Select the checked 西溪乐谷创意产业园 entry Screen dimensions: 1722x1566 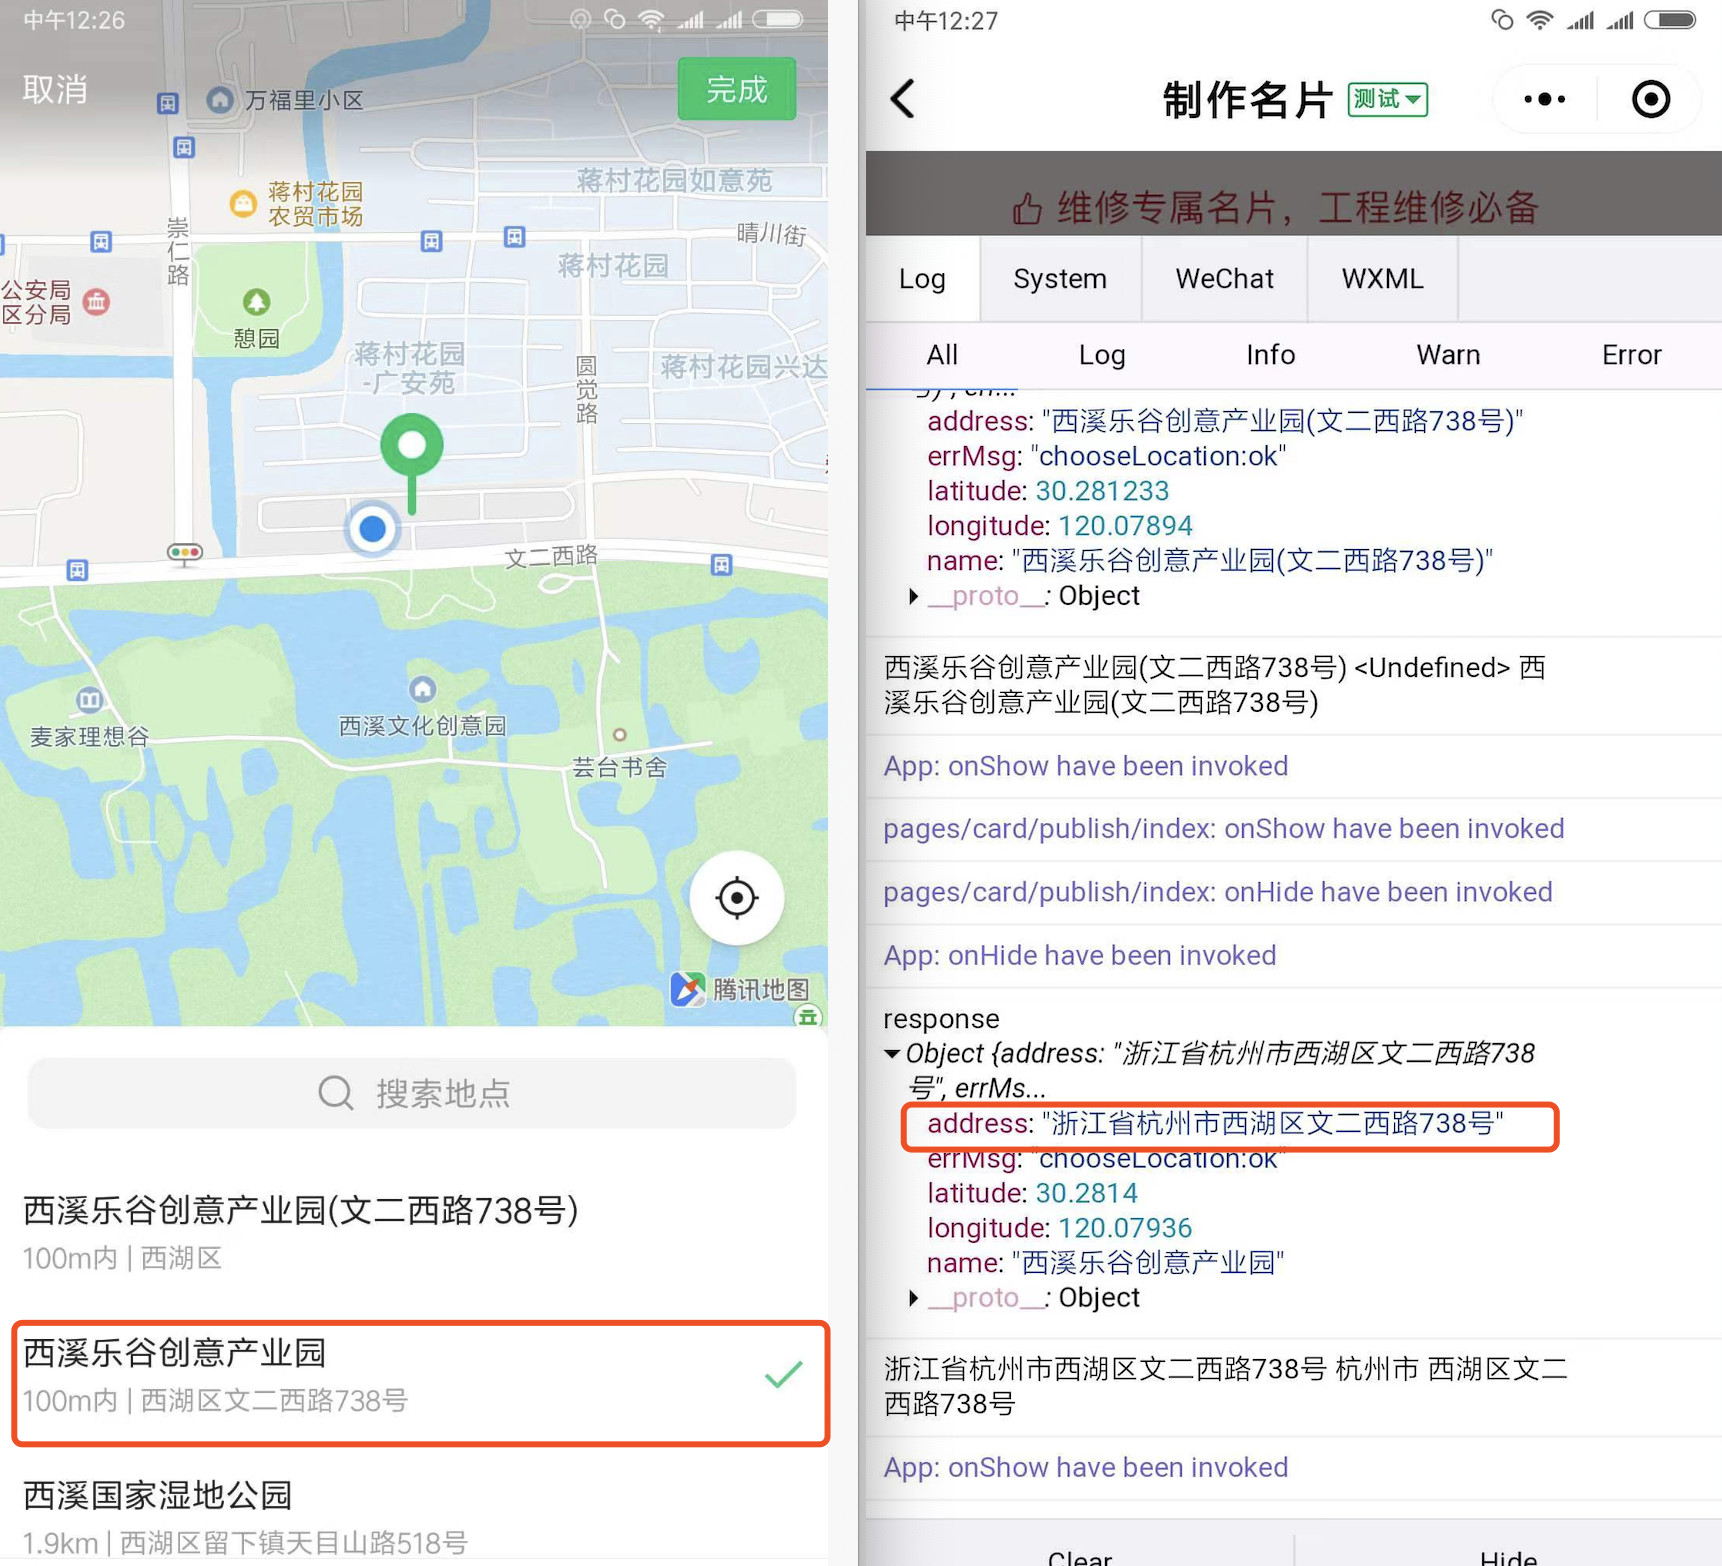(x=420, y=1383)
